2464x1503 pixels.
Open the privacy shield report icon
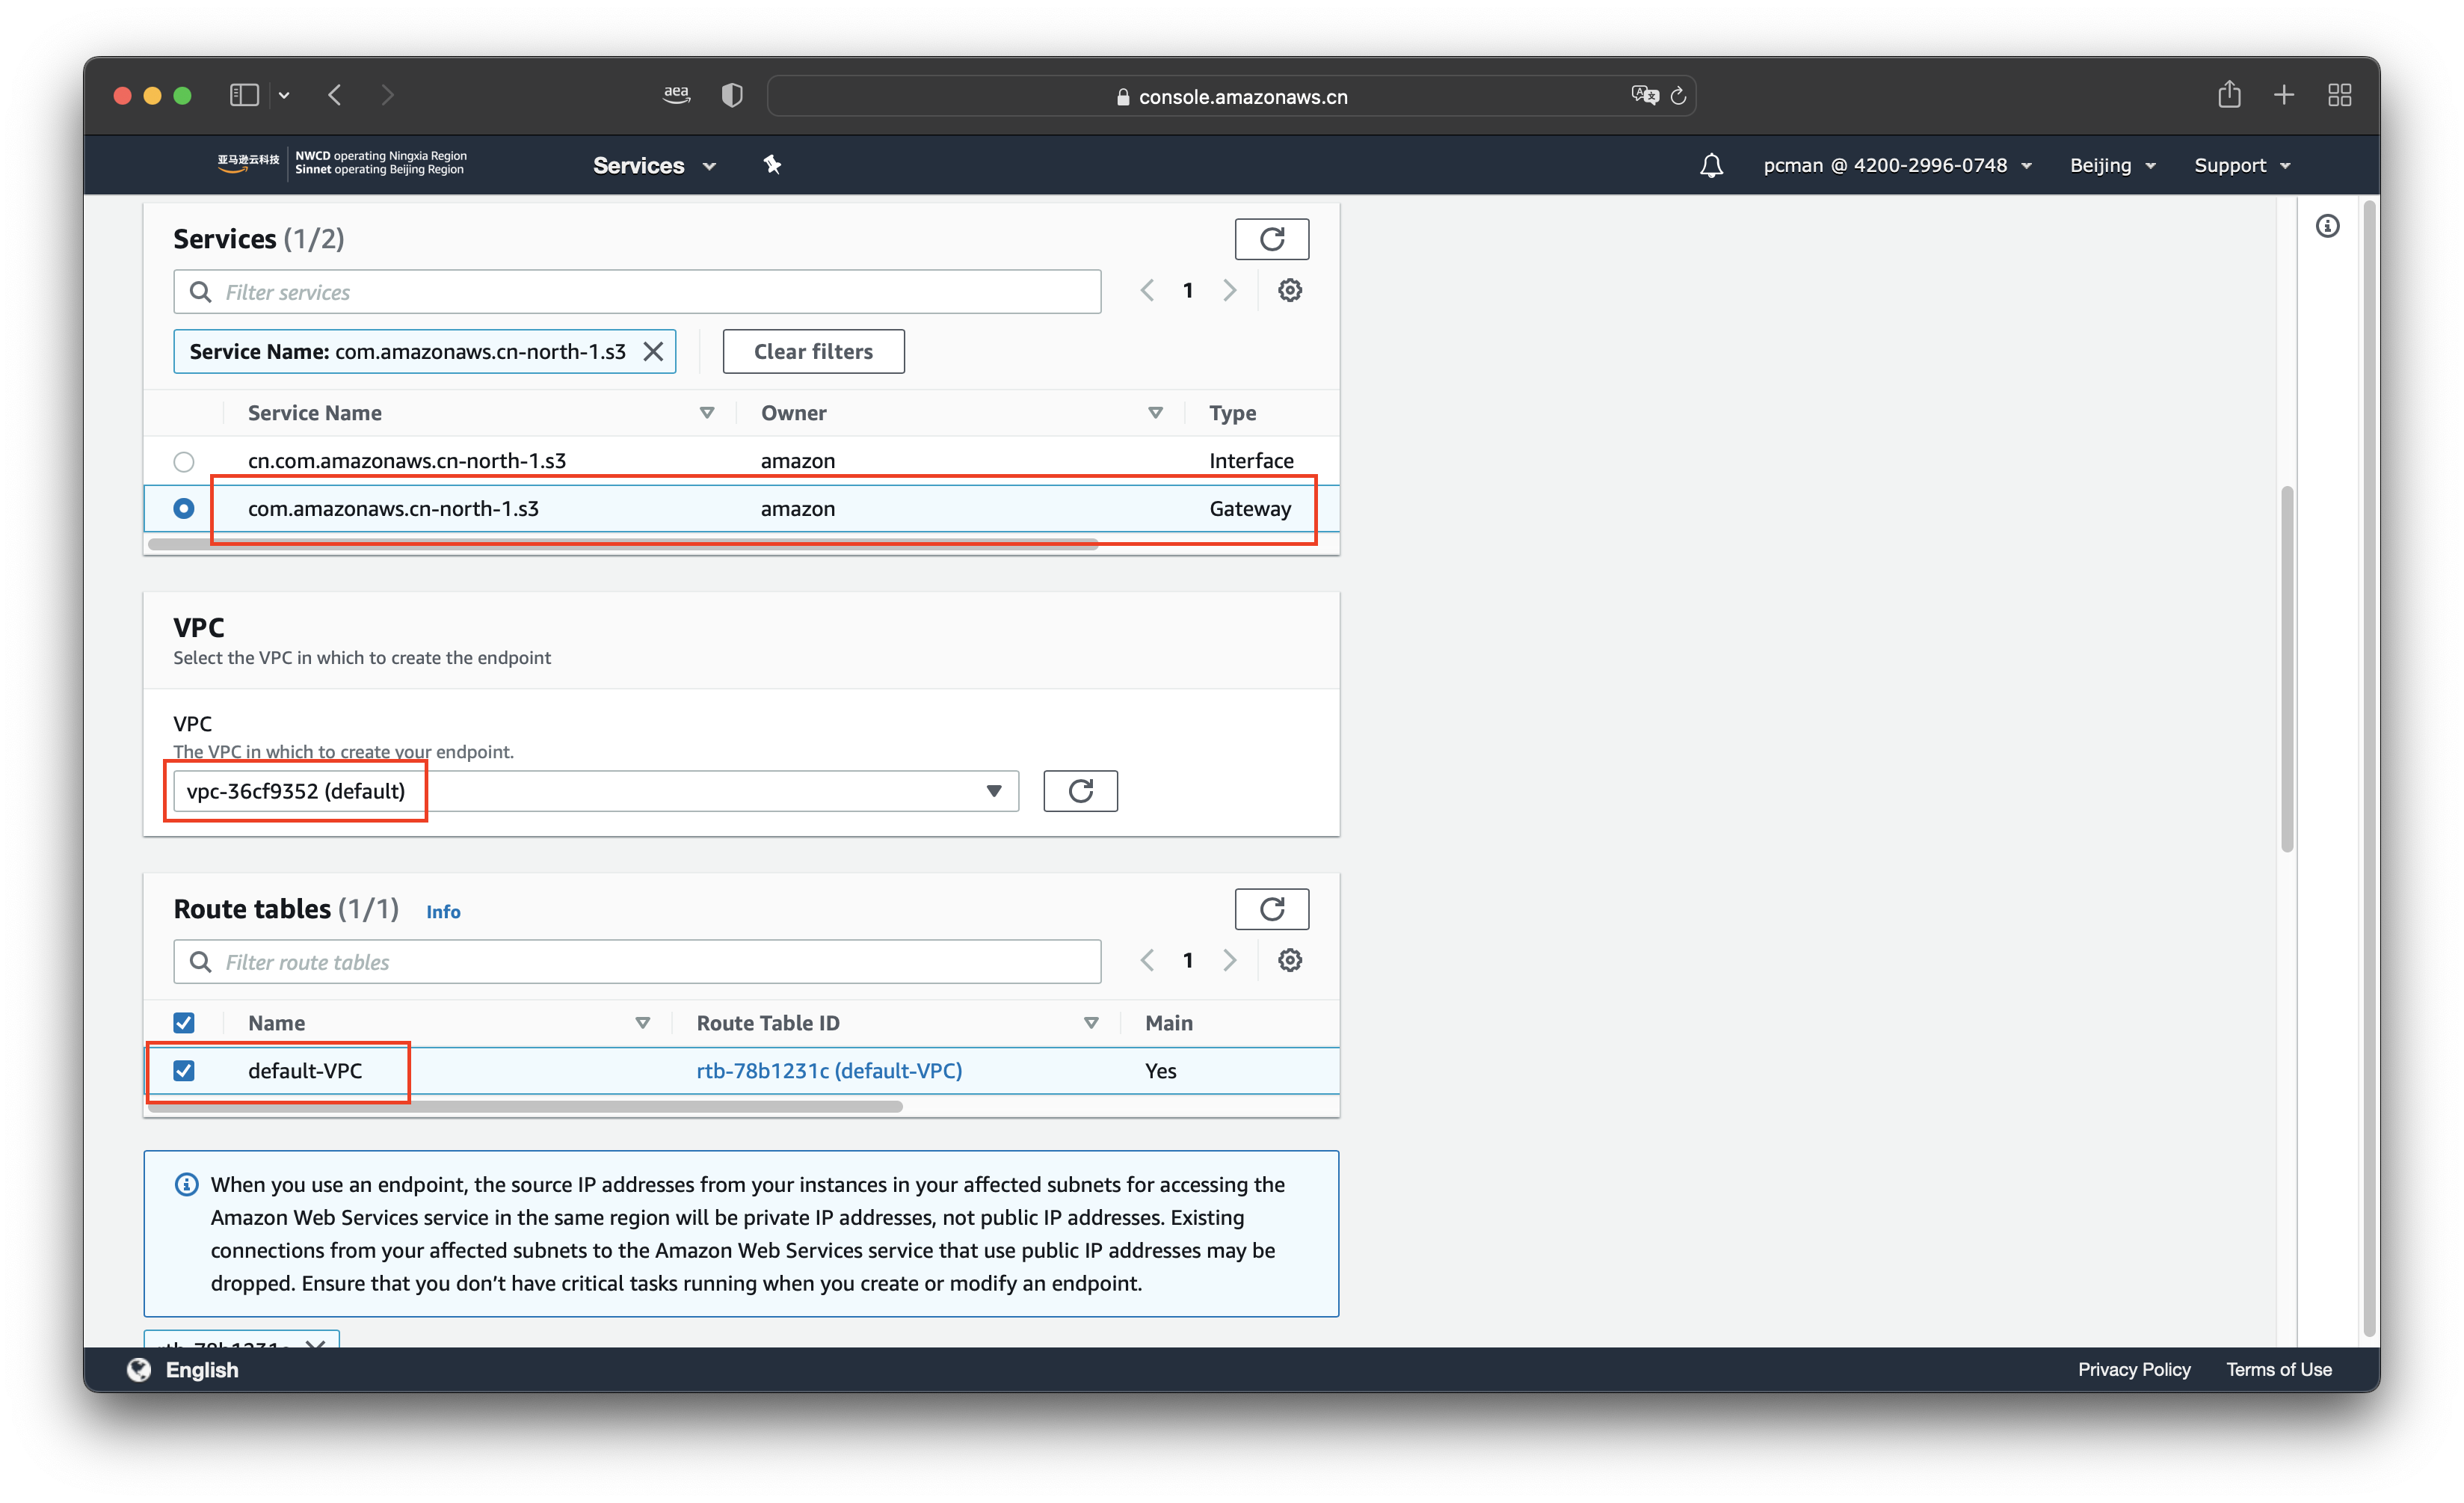[x=732, y=95]
